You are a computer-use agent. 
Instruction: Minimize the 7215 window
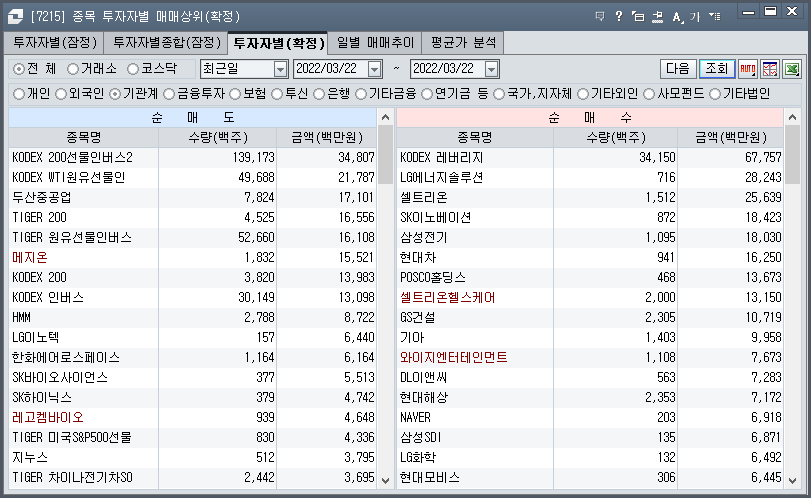point(748,11)
